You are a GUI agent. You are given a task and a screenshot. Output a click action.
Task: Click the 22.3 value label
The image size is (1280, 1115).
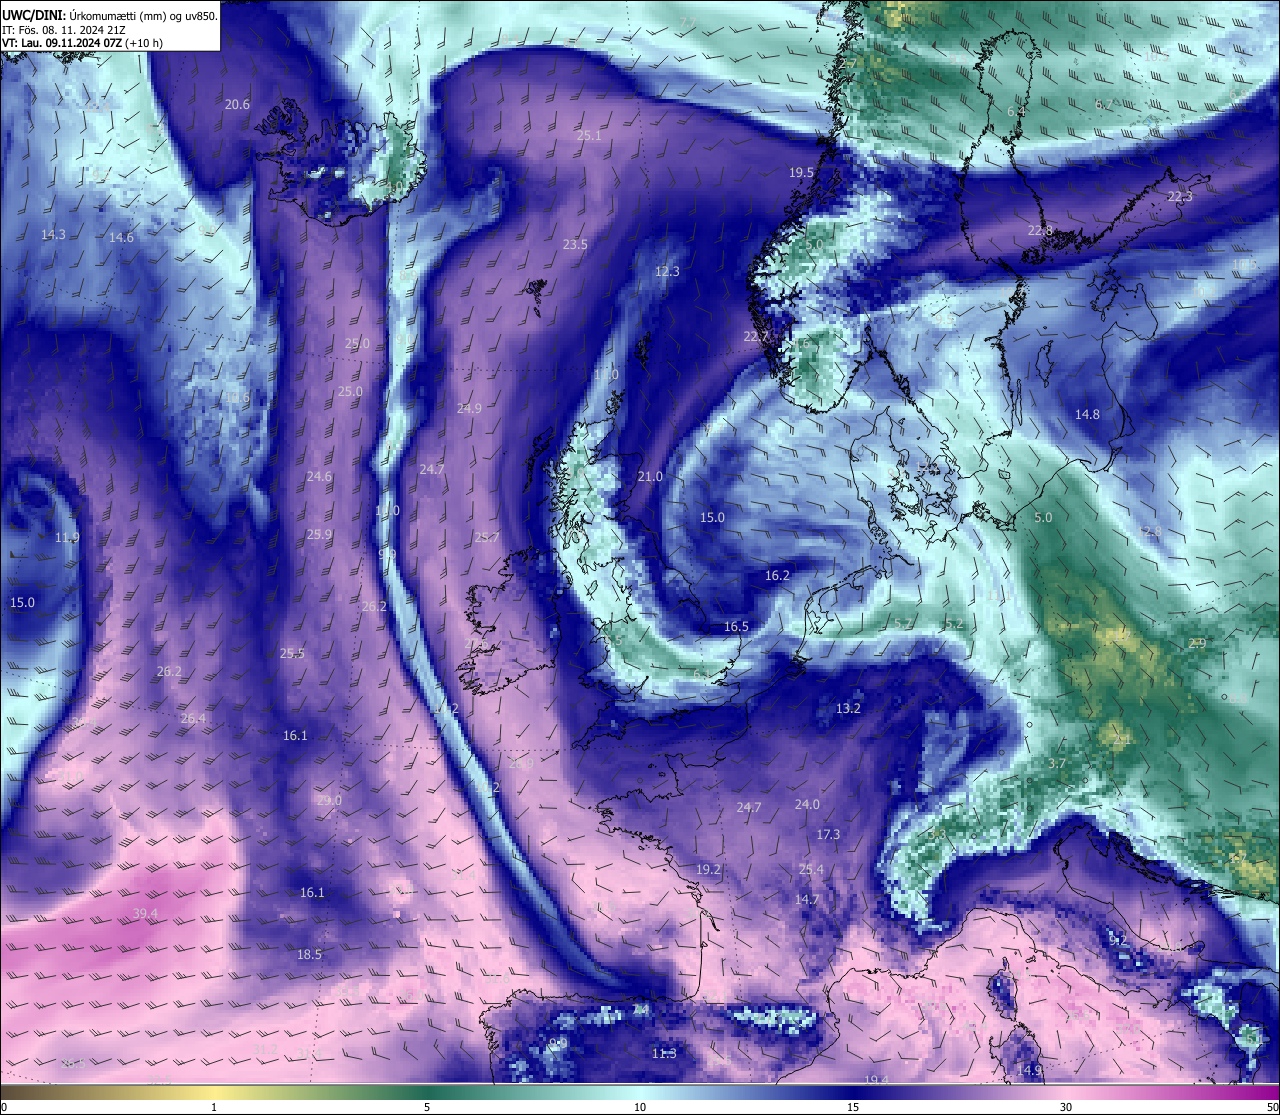pyautogui.click(x=1180, y=196)
